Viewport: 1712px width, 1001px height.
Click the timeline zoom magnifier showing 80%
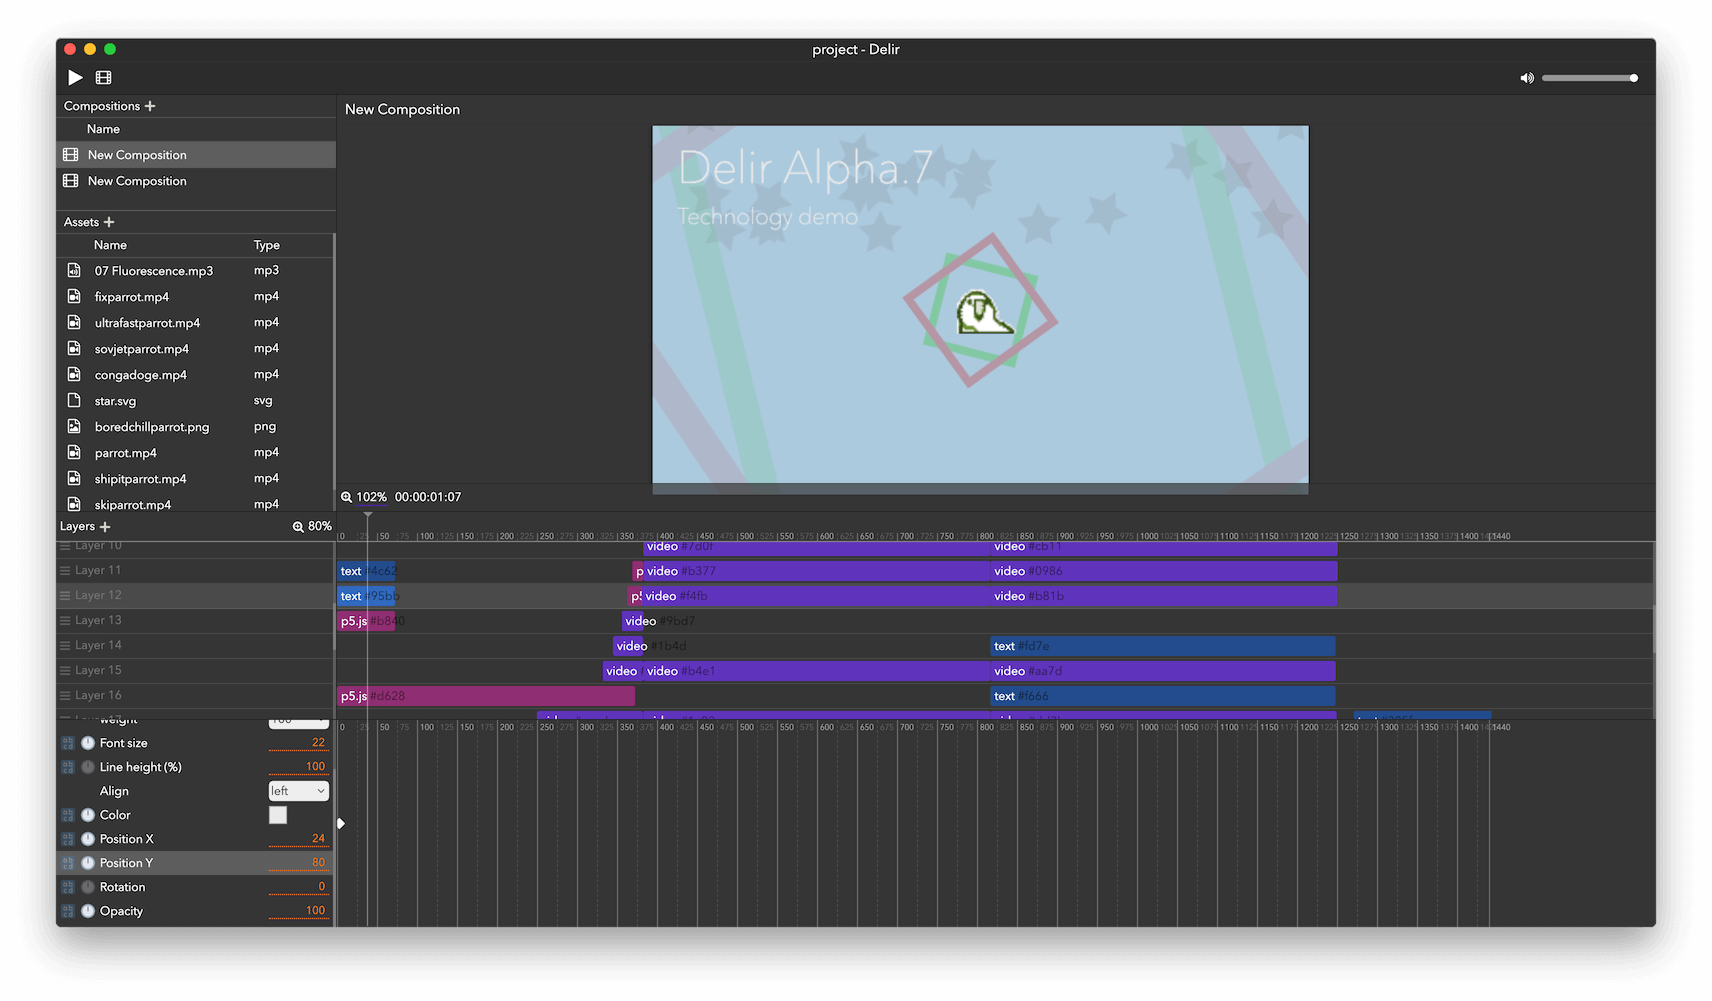pos(298,527)
